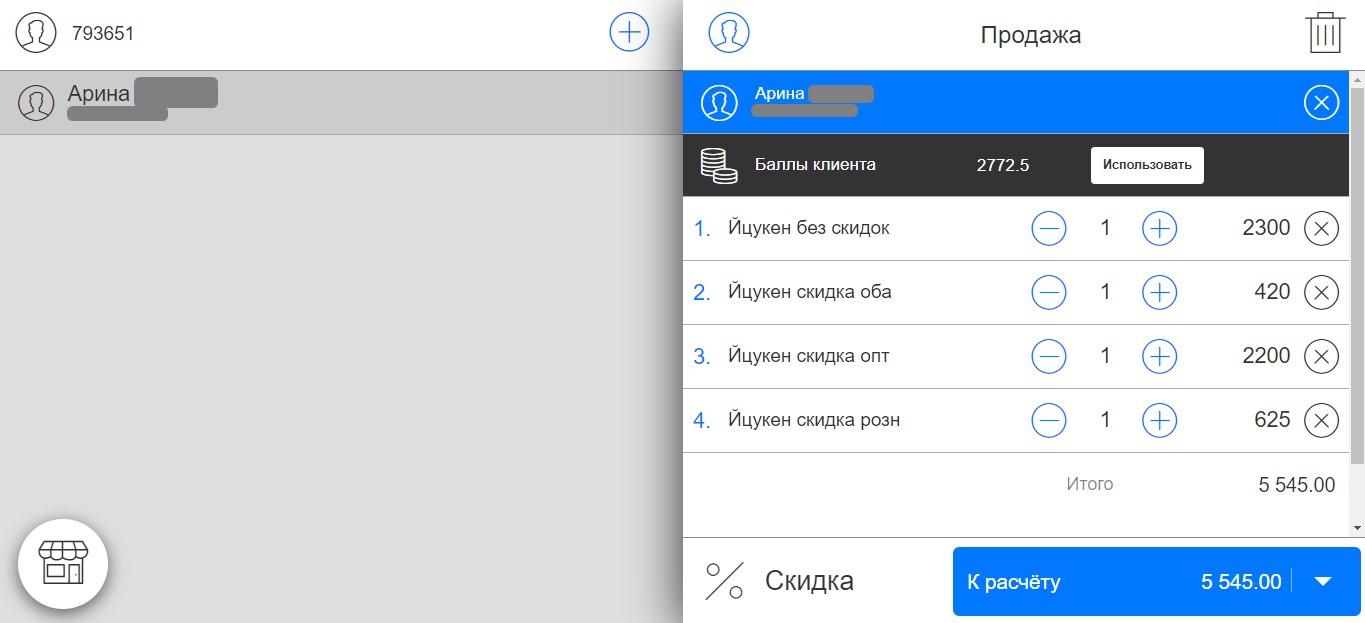The width and height of the screenshot is (1365, 623).
Task: Increase quantity of Йцукен скидка розн
Action: pos(1159,421)
